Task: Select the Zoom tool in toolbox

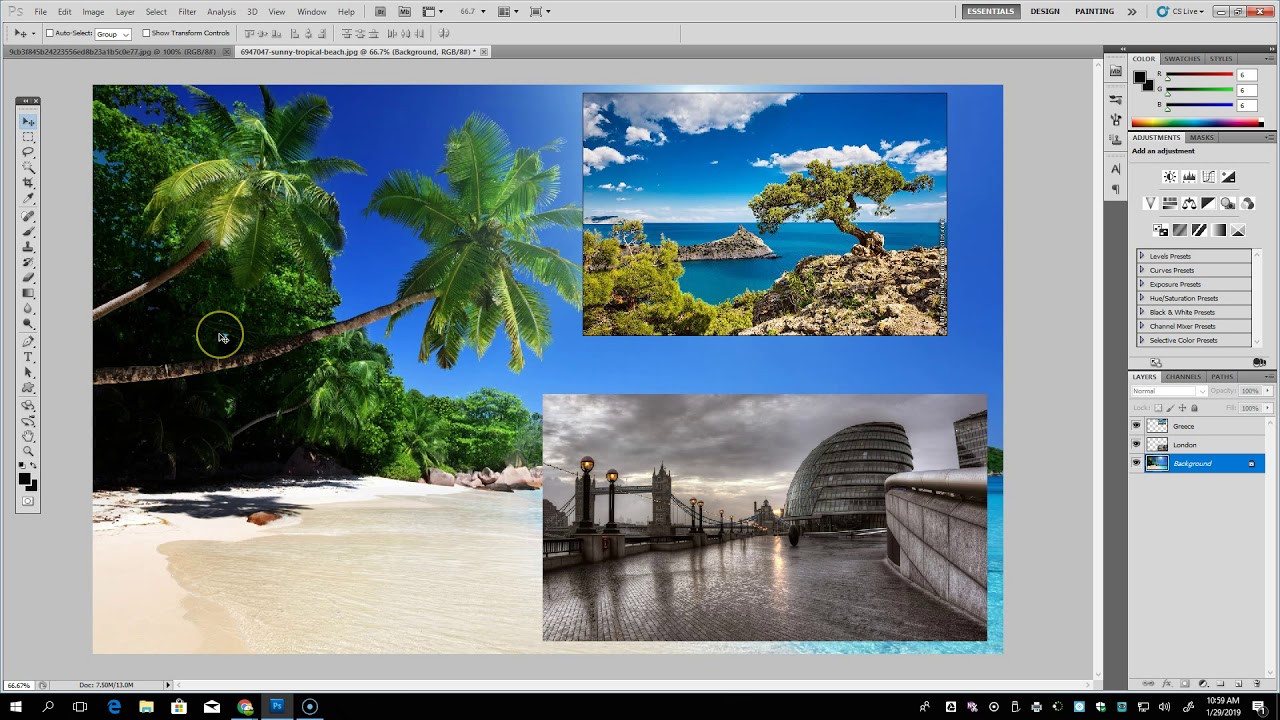Action: [28, 450]
